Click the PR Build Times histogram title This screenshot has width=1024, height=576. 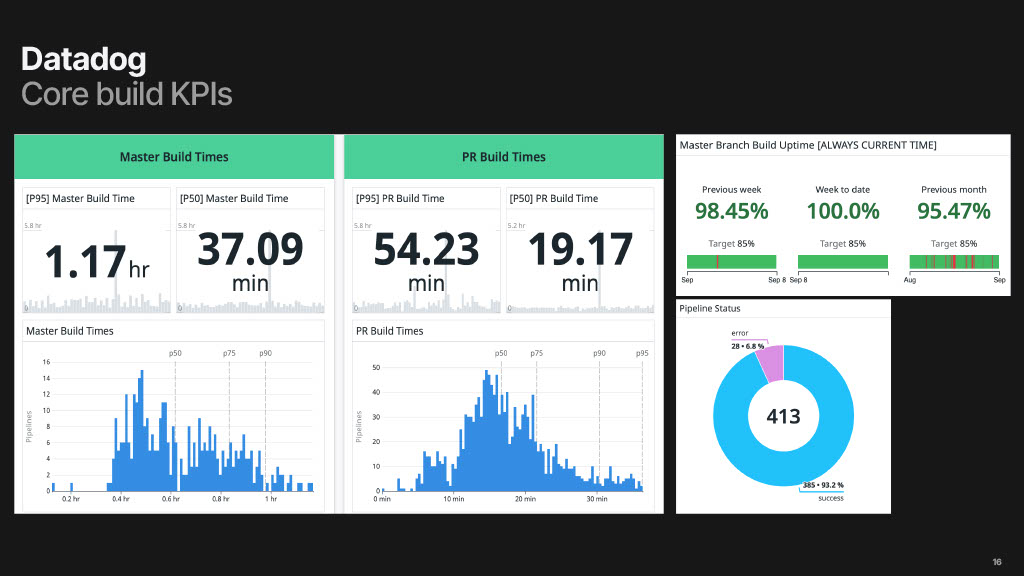point(389,331)
